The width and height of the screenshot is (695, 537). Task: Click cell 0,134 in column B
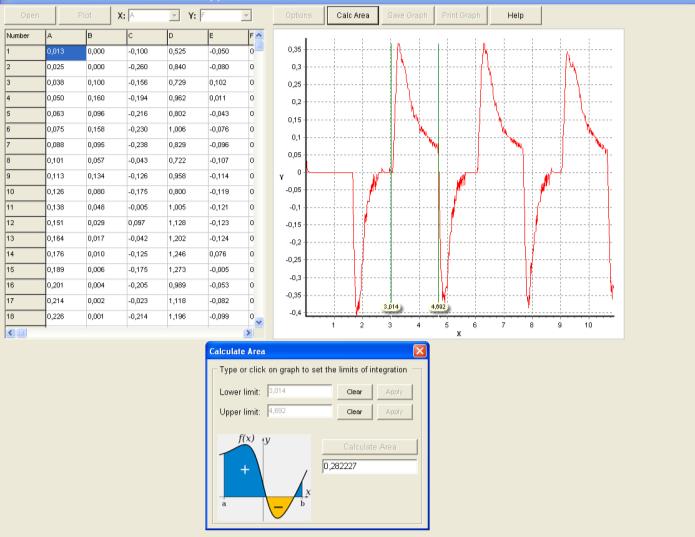106,177
